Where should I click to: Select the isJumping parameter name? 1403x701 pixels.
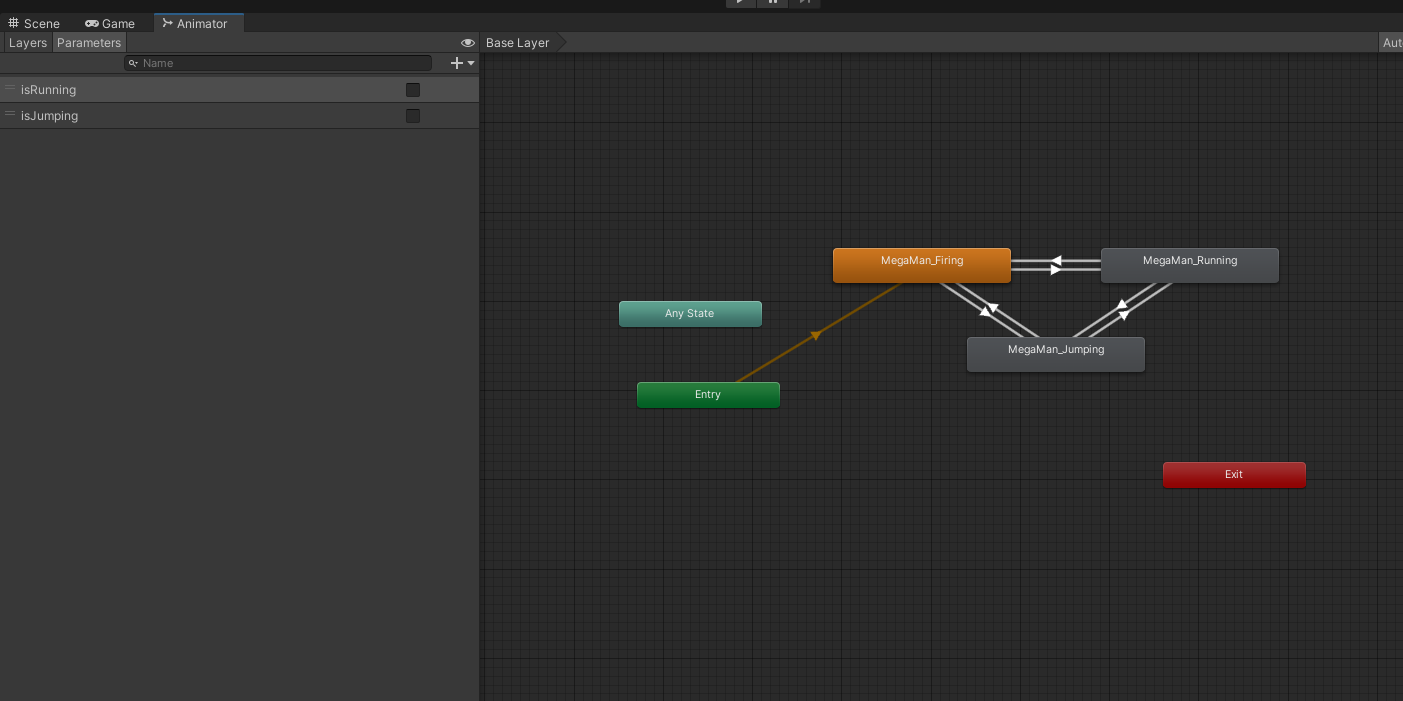click(x=49, y=116)
